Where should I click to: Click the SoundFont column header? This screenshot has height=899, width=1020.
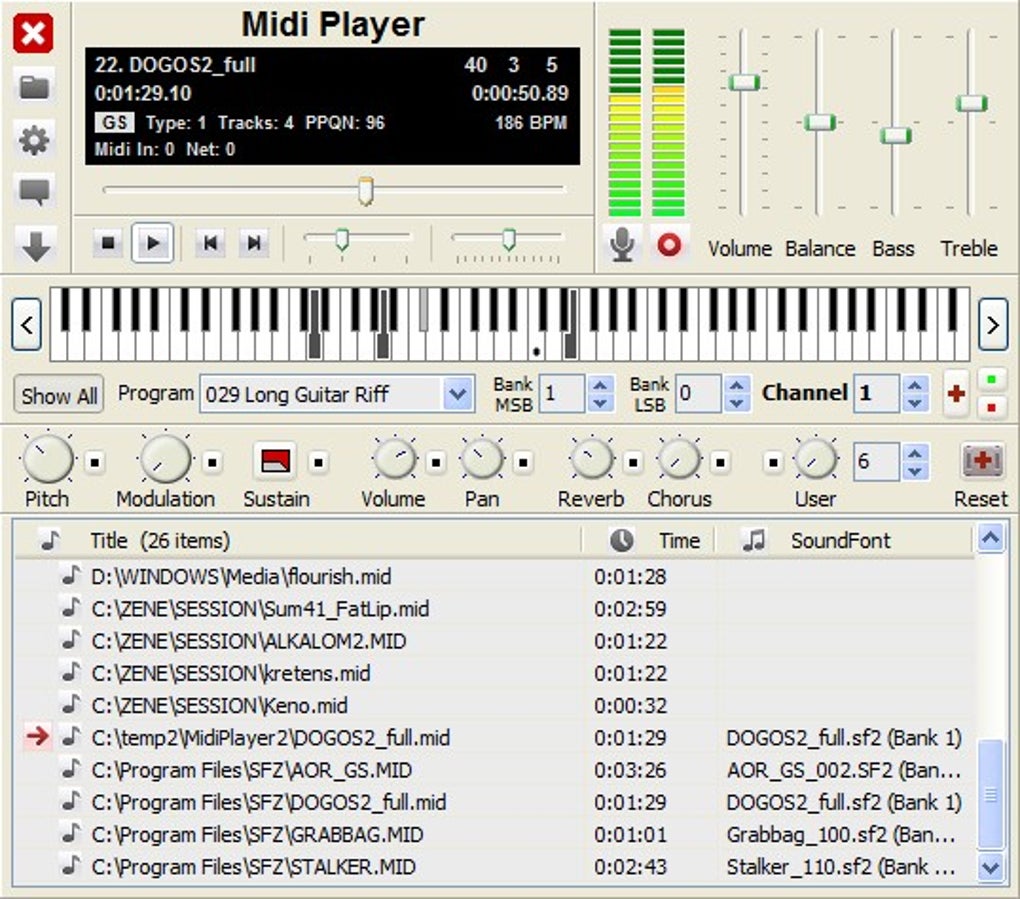(840, 541)
